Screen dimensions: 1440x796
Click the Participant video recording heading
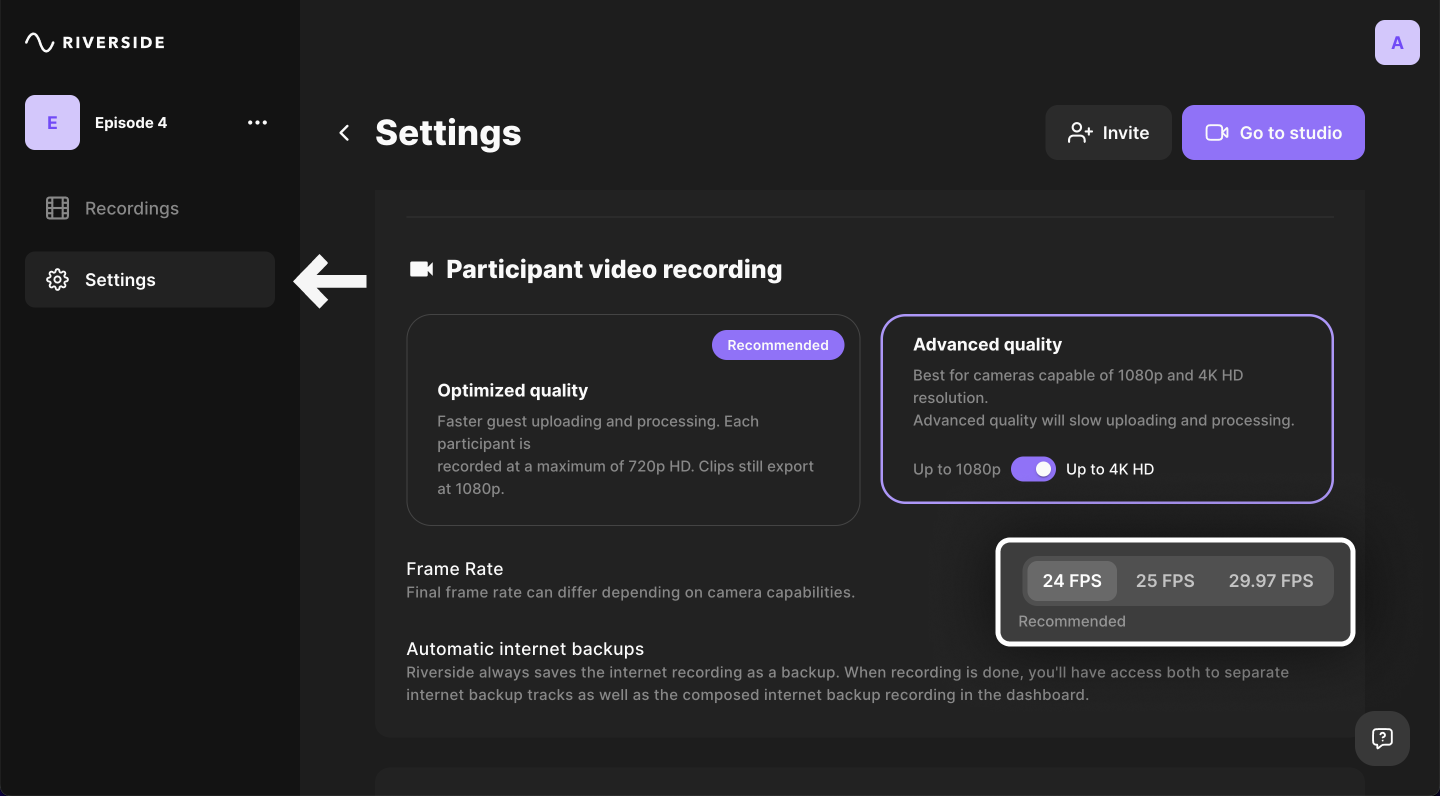click(x=614, y=269)
